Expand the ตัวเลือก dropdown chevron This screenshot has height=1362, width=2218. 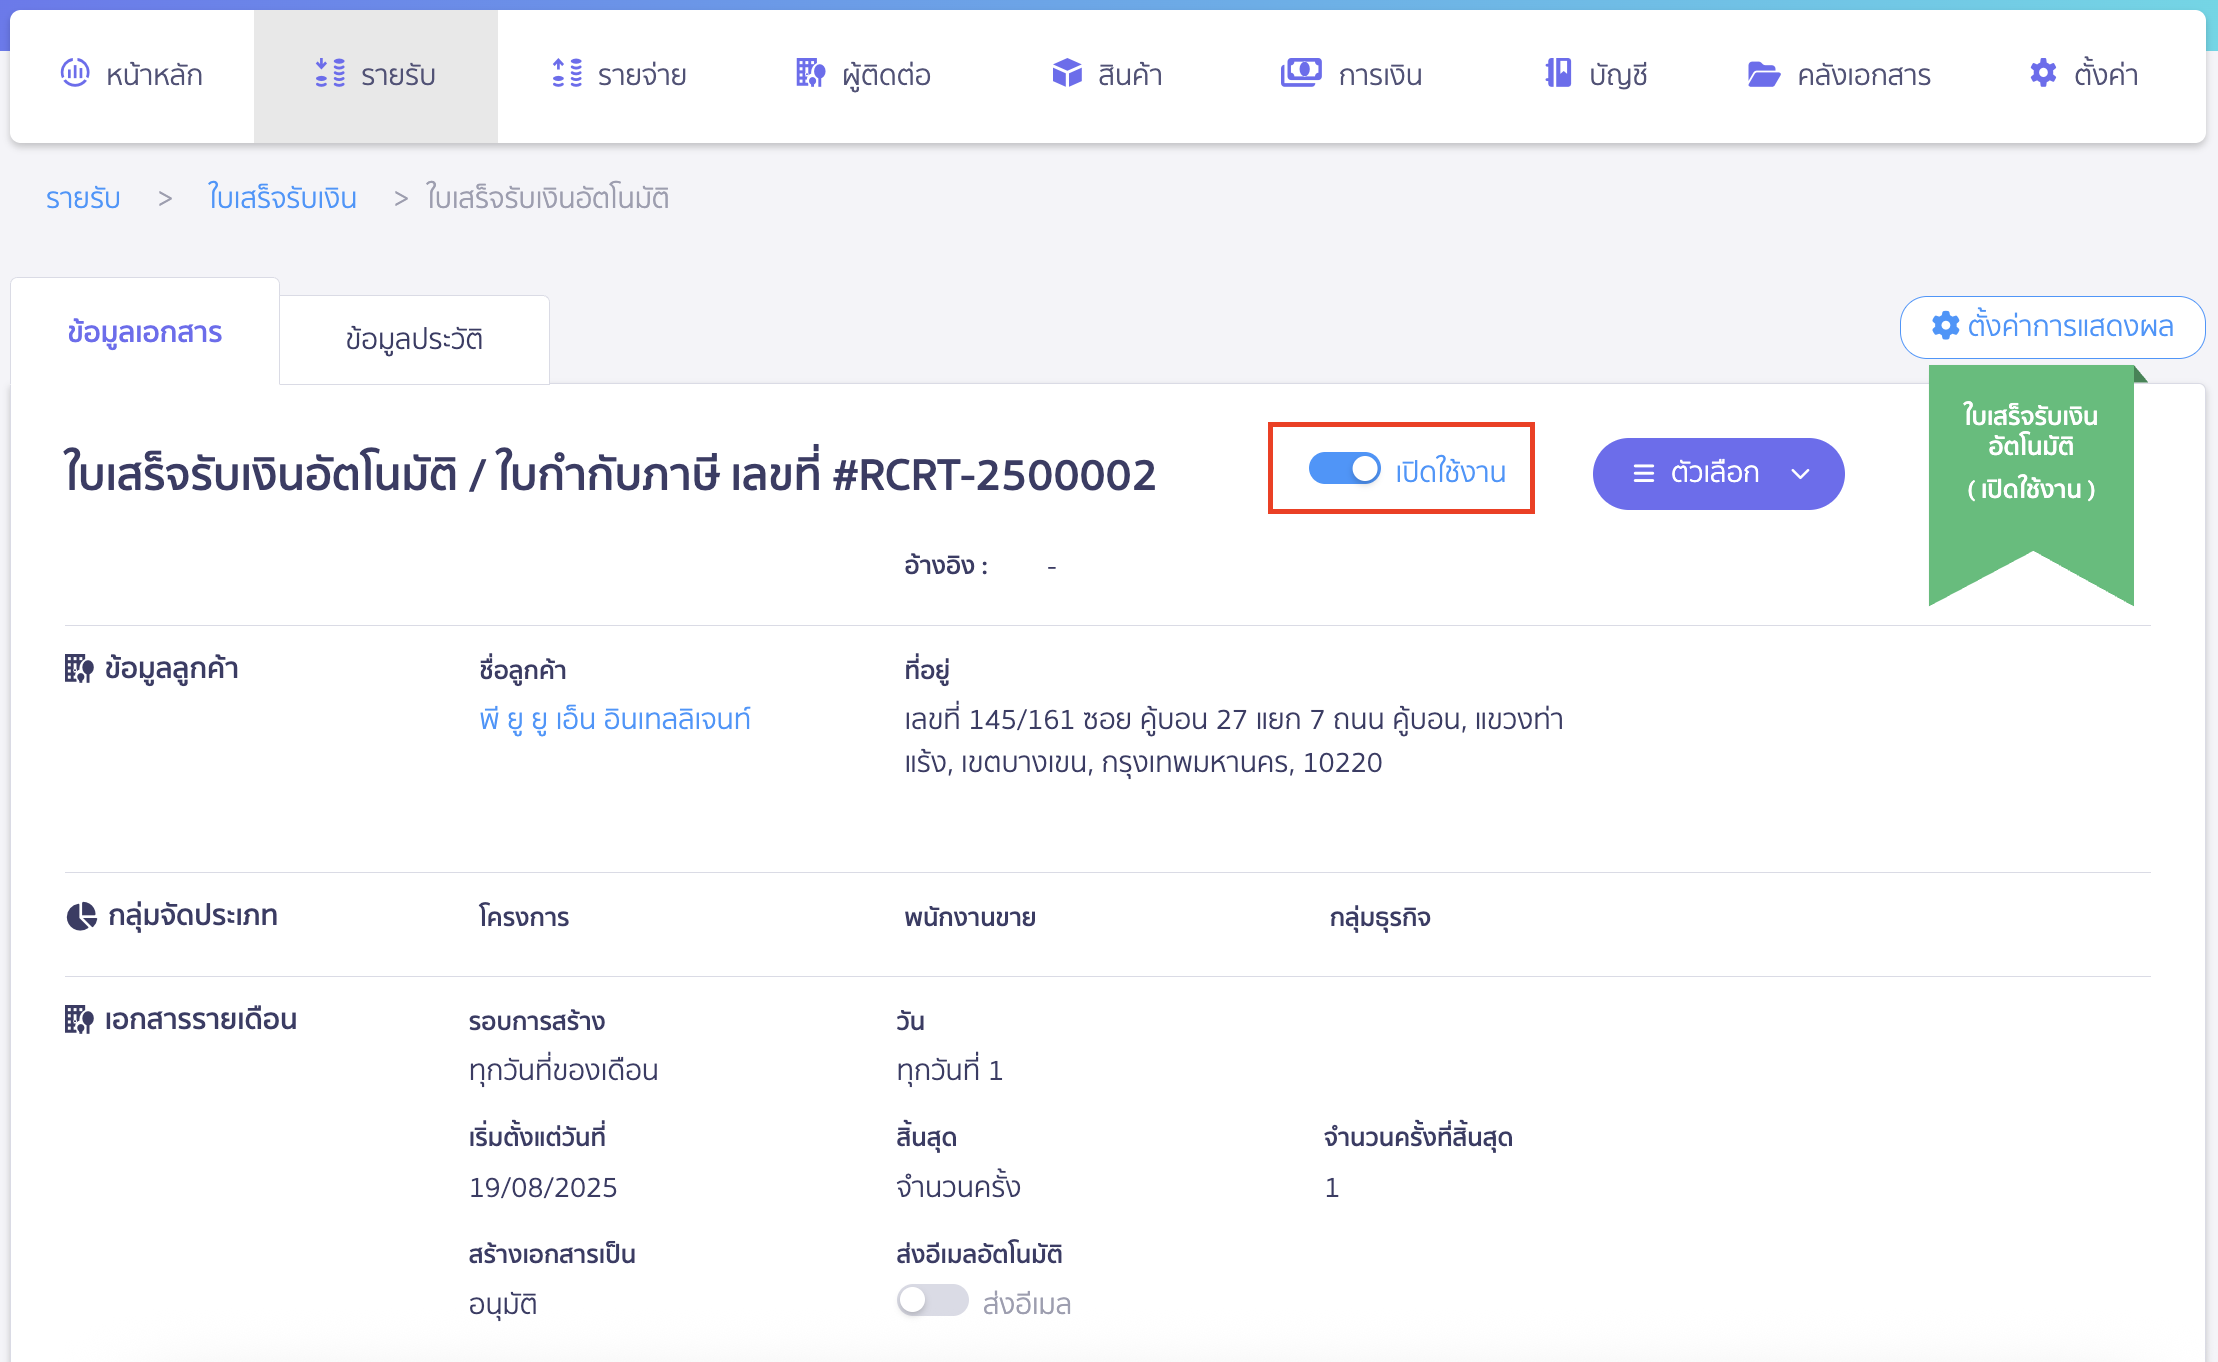[x=1801, y=474]
